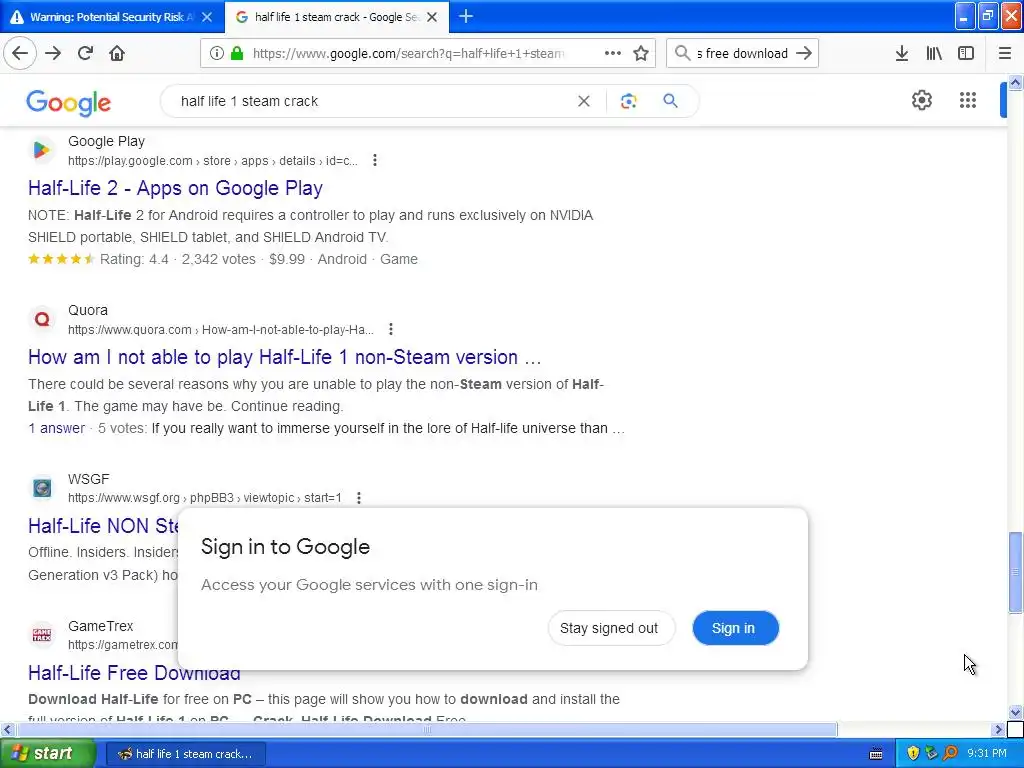Screen dimensions: 1024x768
Task: Show site information (i) icon
Action: click(x=217, y=53)
